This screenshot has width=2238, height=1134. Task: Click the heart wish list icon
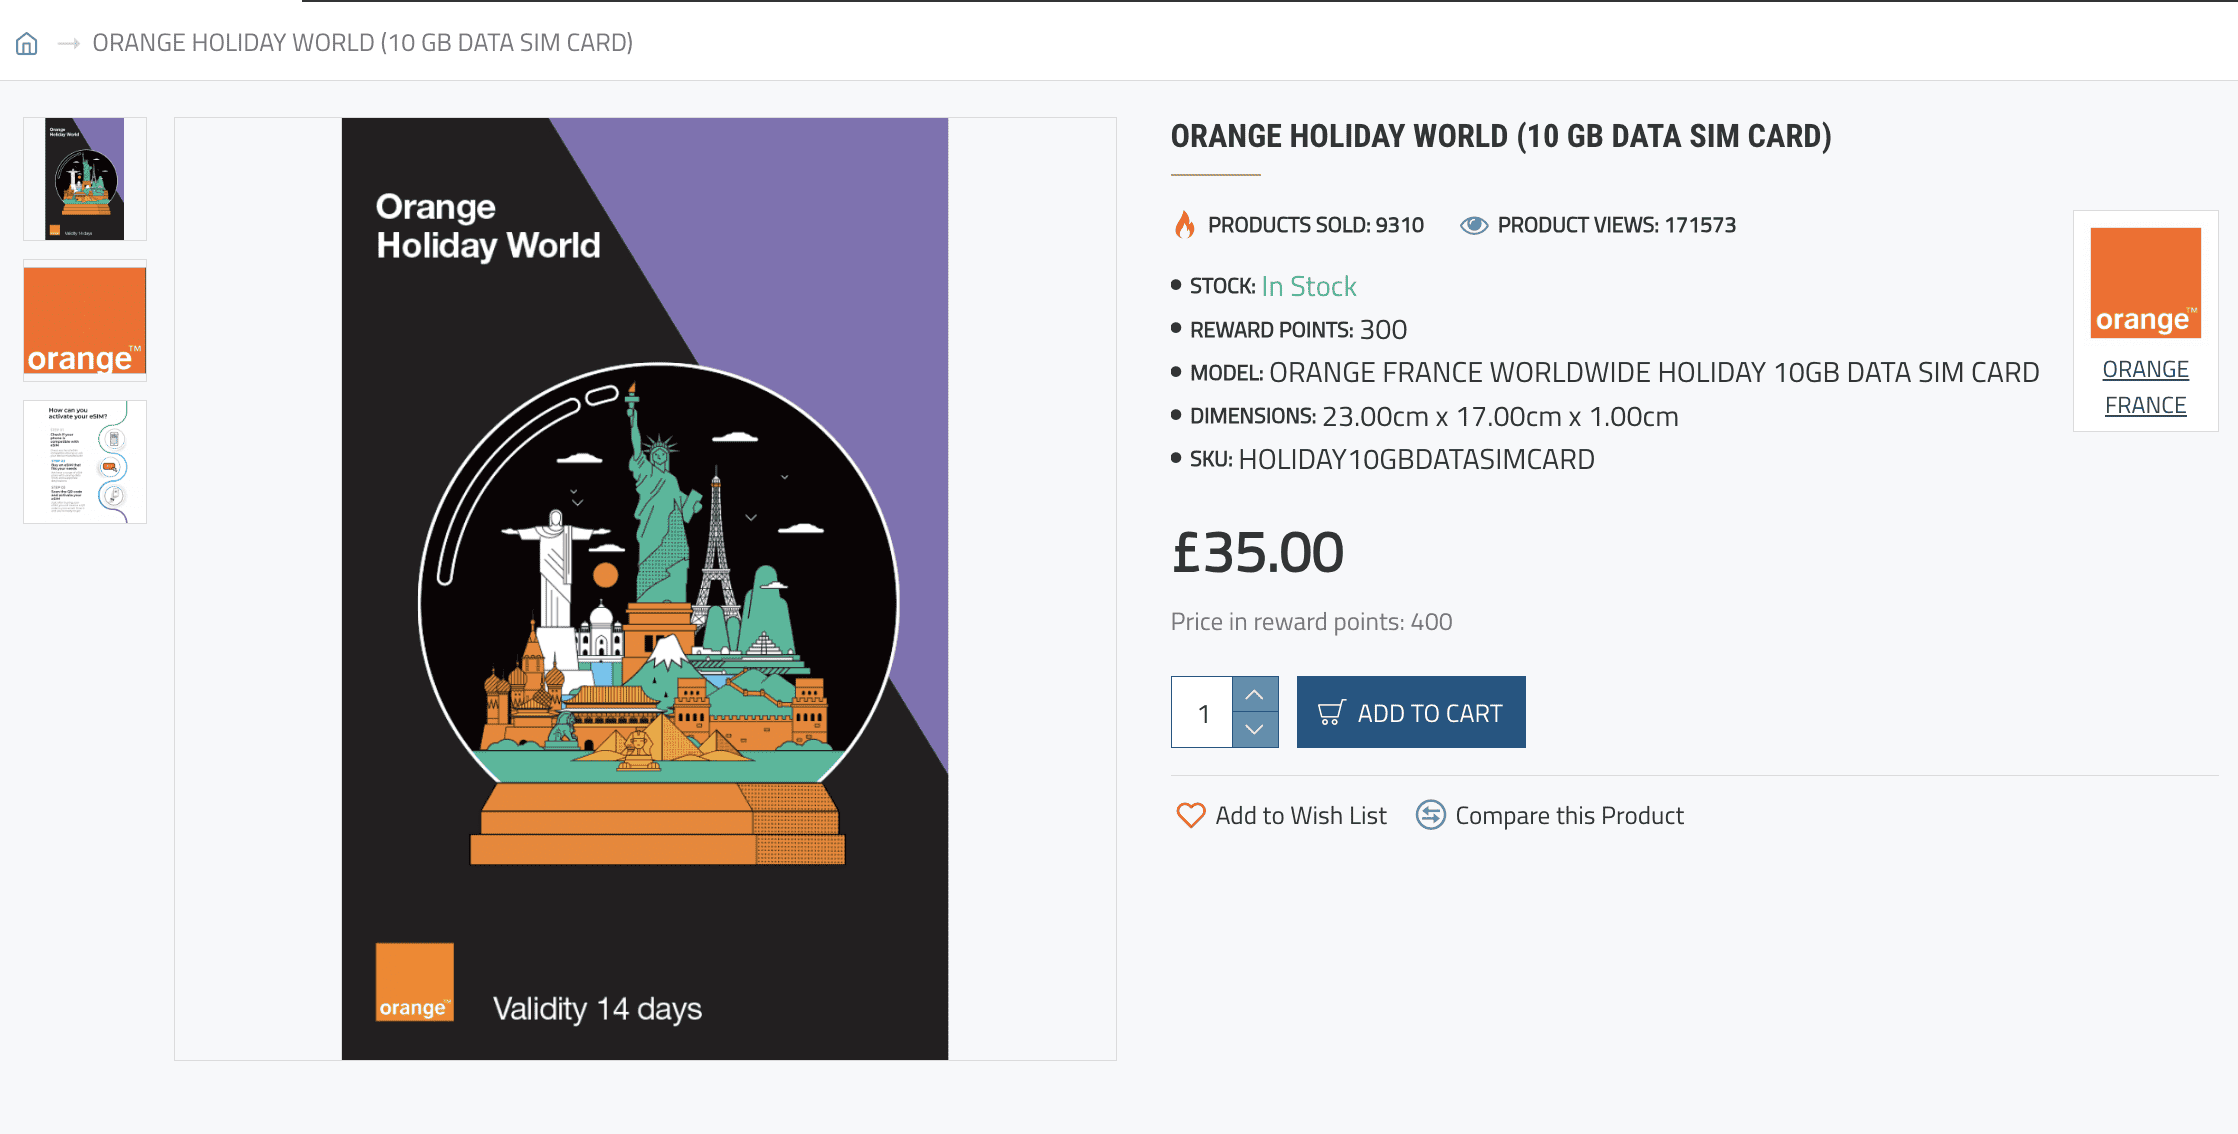[1190, 816]
